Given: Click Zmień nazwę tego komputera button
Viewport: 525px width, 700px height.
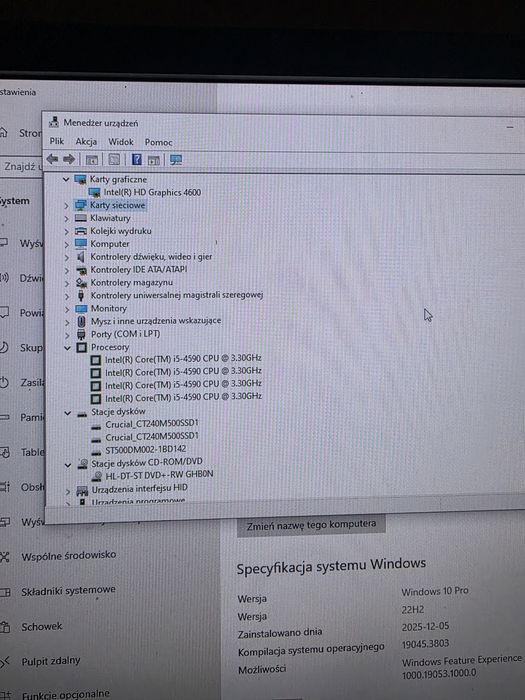Looking at the screenshot, I should tap(311, 525).
